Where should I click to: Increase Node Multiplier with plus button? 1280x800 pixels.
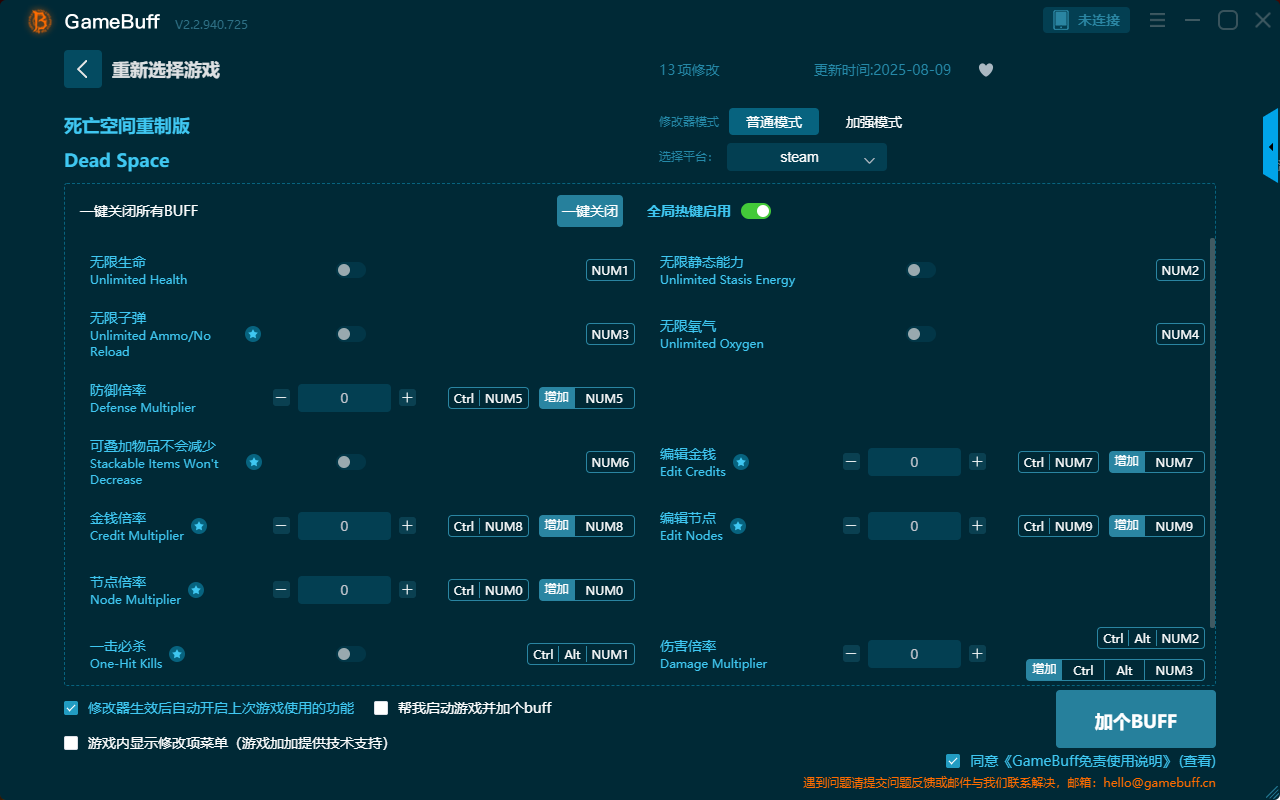click(407, 590)
